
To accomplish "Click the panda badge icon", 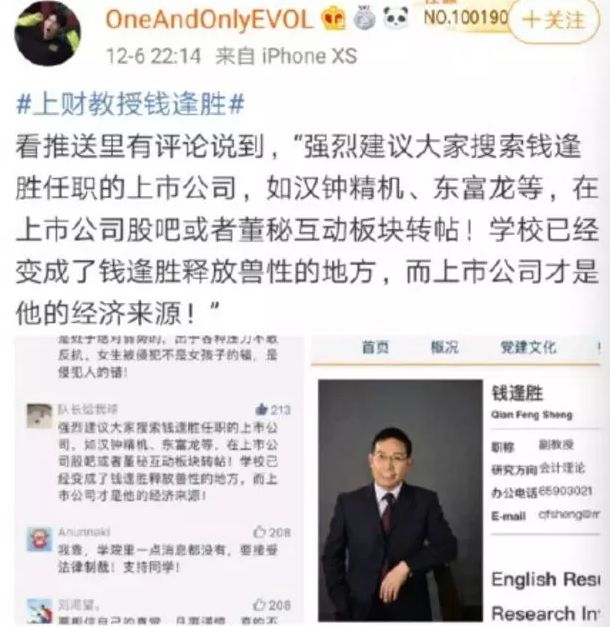I will (x=396, y=18).
